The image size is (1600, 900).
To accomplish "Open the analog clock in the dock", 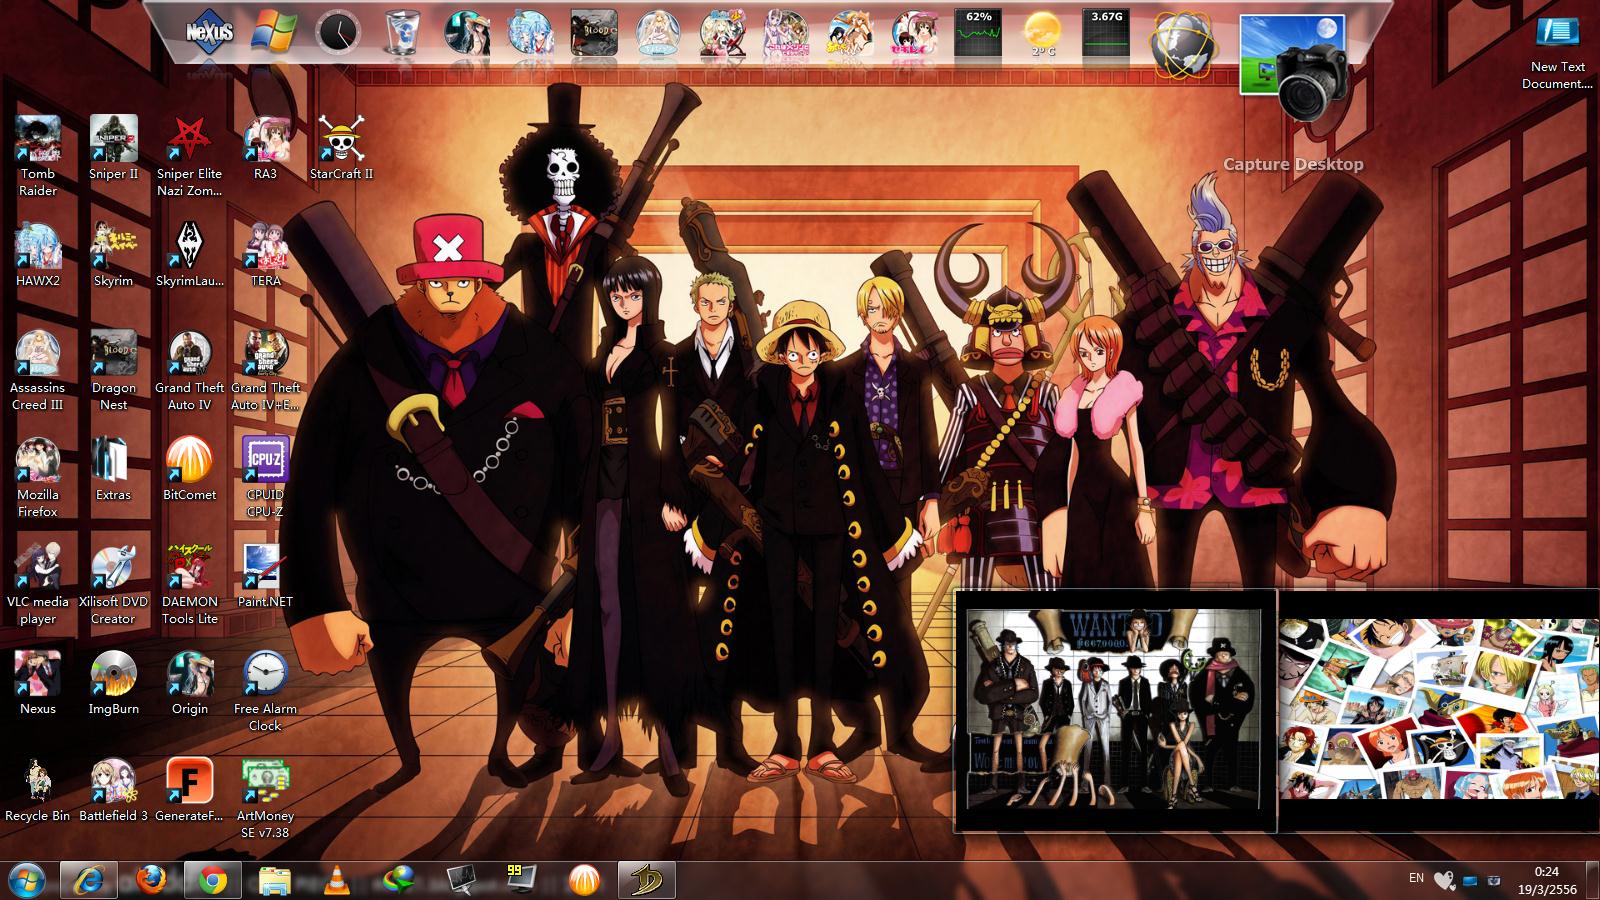I will (337, 33).
